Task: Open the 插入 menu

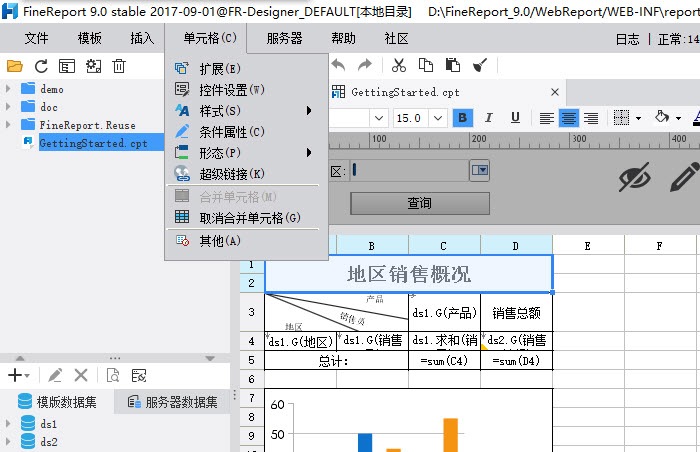Action: [142, 38]
